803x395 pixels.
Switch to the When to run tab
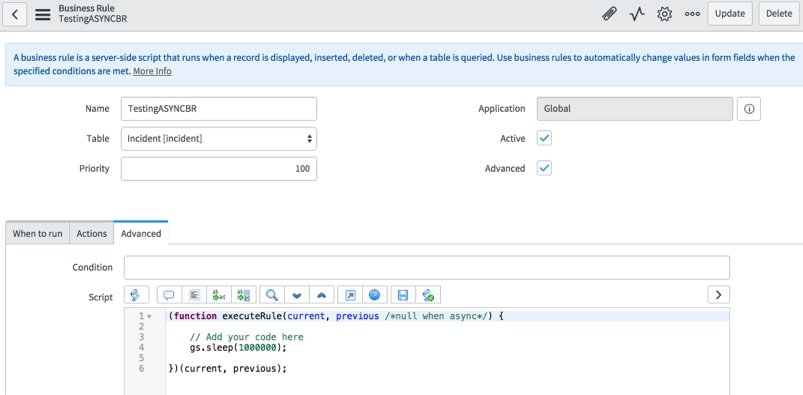pos(37,234)
